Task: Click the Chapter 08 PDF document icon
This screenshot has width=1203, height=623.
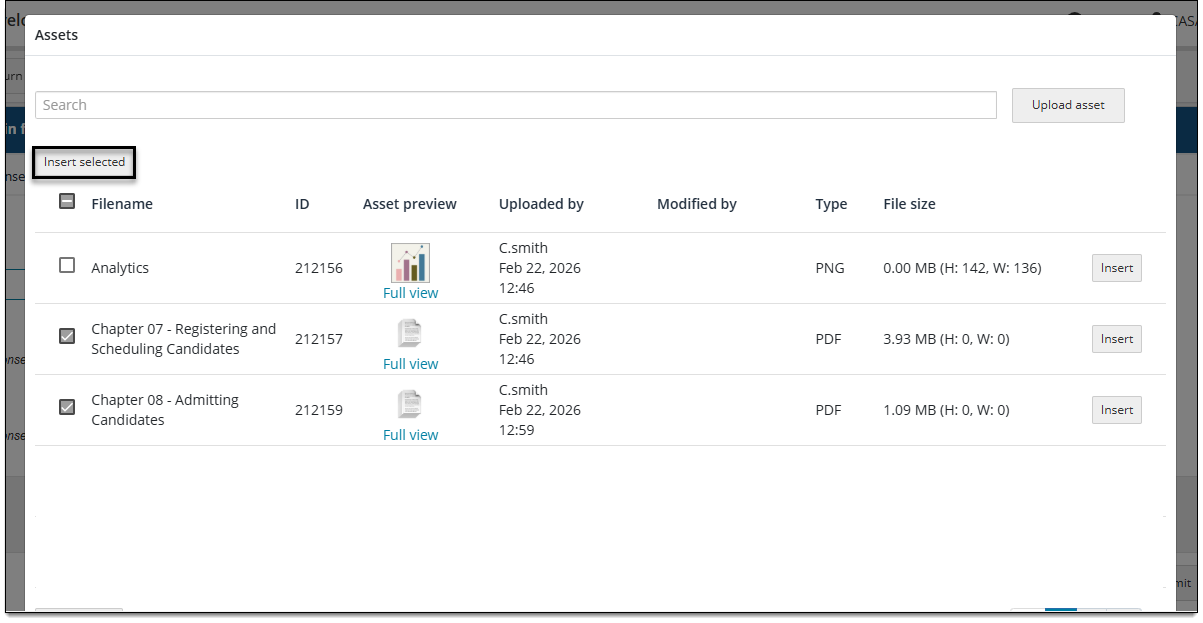Action: pos(409,405)
